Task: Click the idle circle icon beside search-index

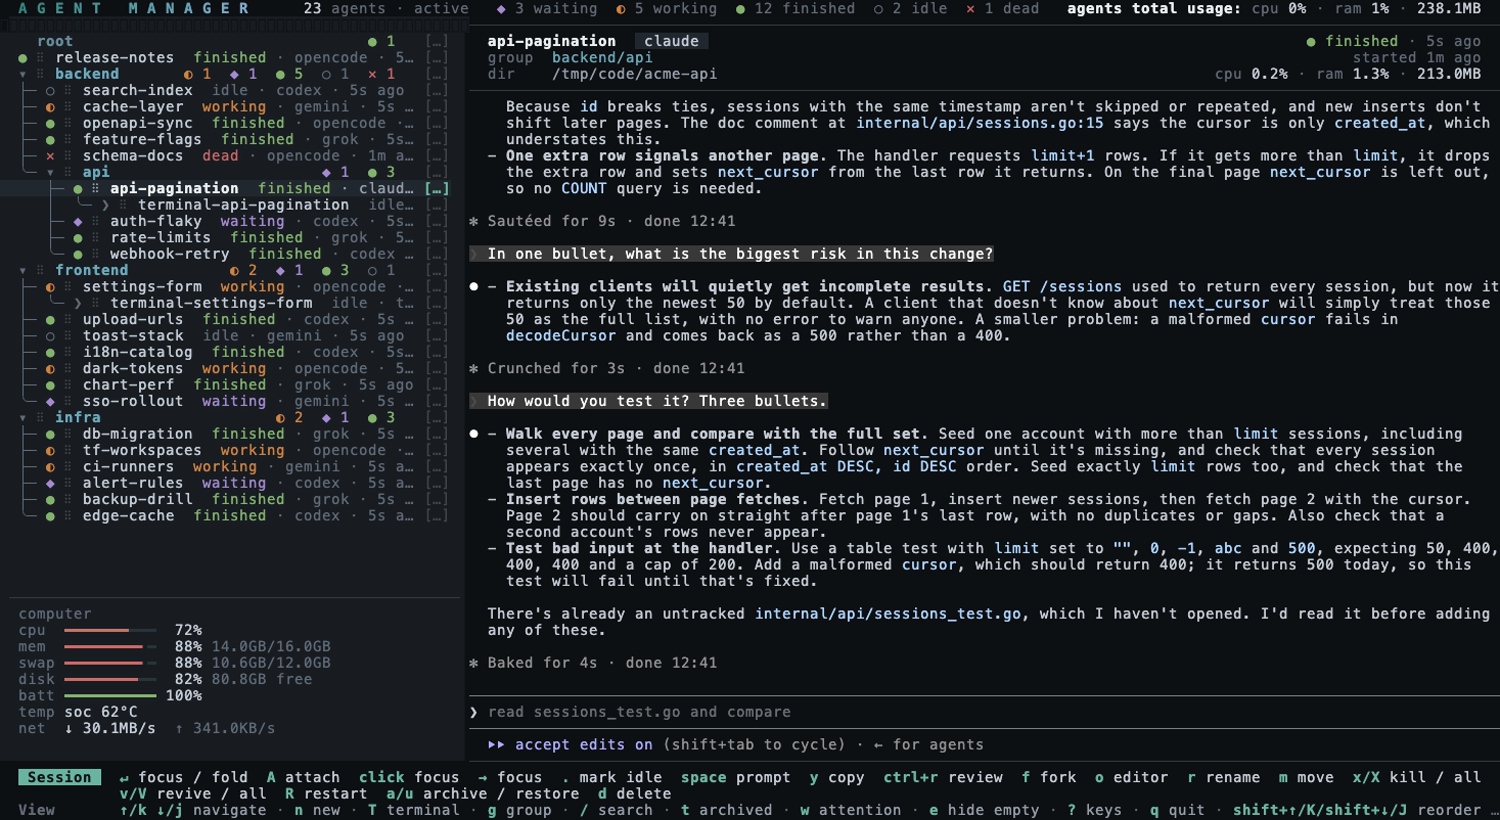Action: (50, 90)
